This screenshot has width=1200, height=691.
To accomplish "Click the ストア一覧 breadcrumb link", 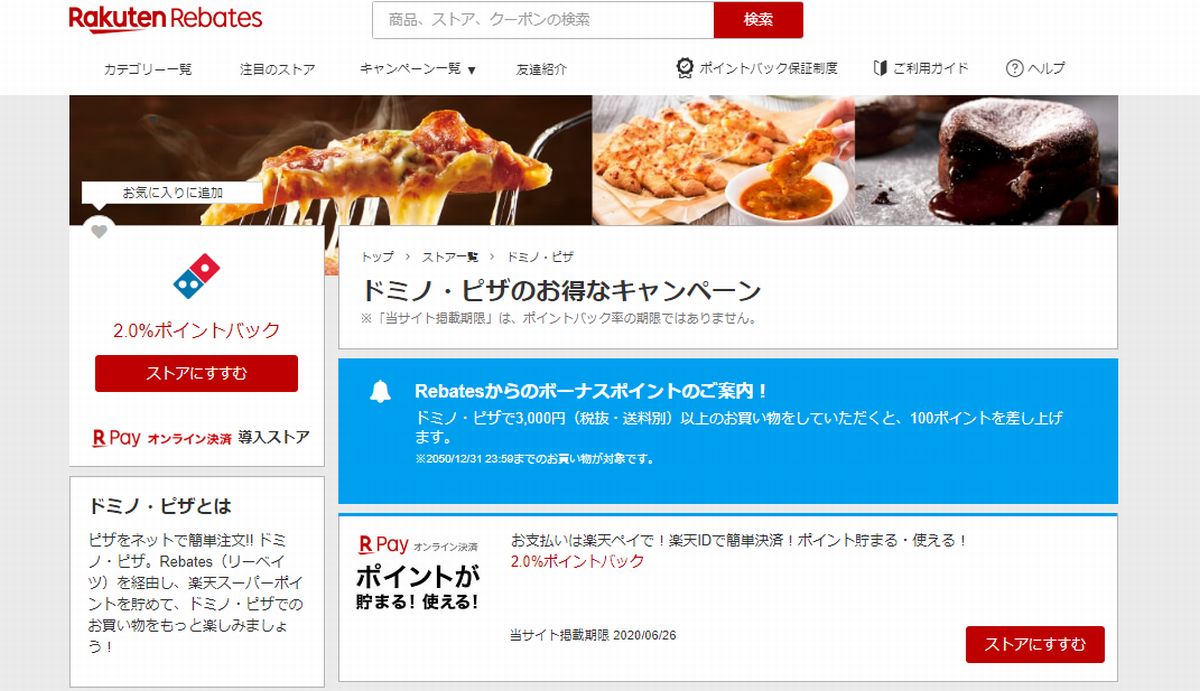I will point(450,257).
